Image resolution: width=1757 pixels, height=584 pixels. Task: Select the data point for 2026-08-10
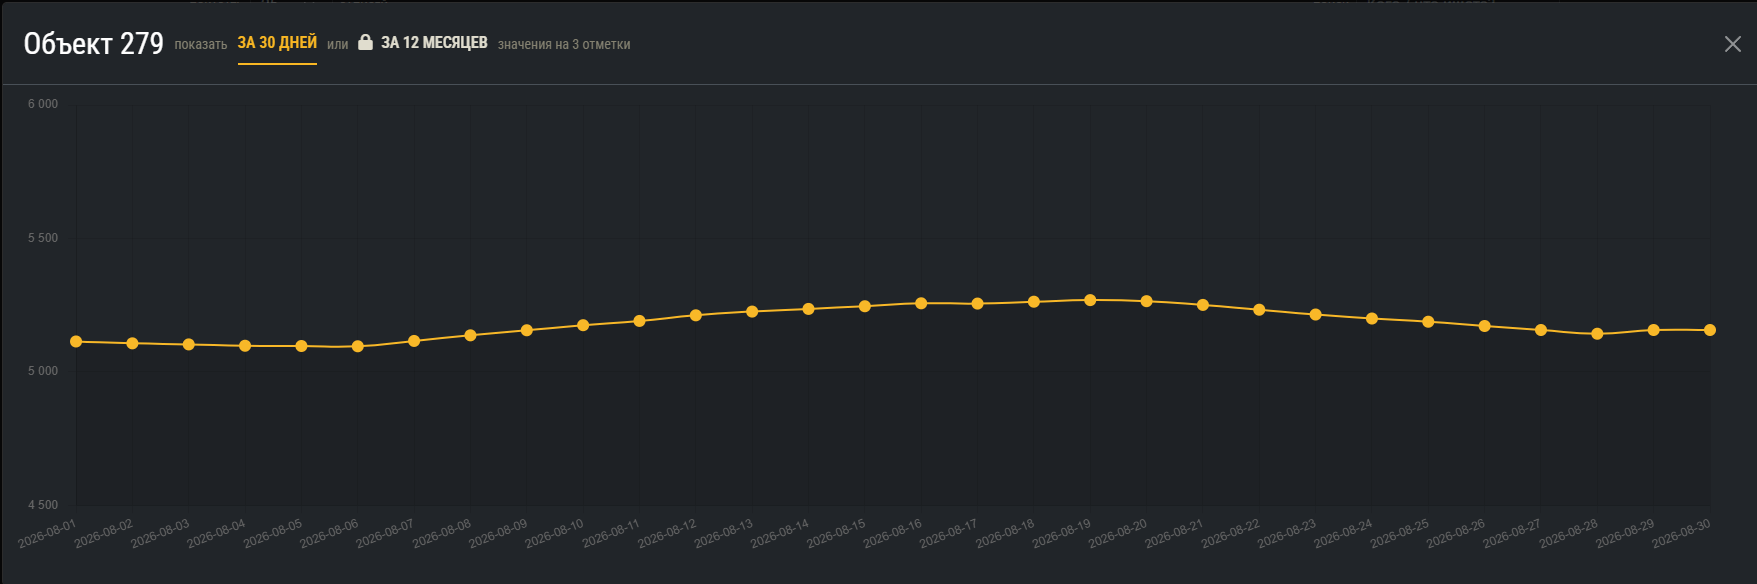(583, 325)
